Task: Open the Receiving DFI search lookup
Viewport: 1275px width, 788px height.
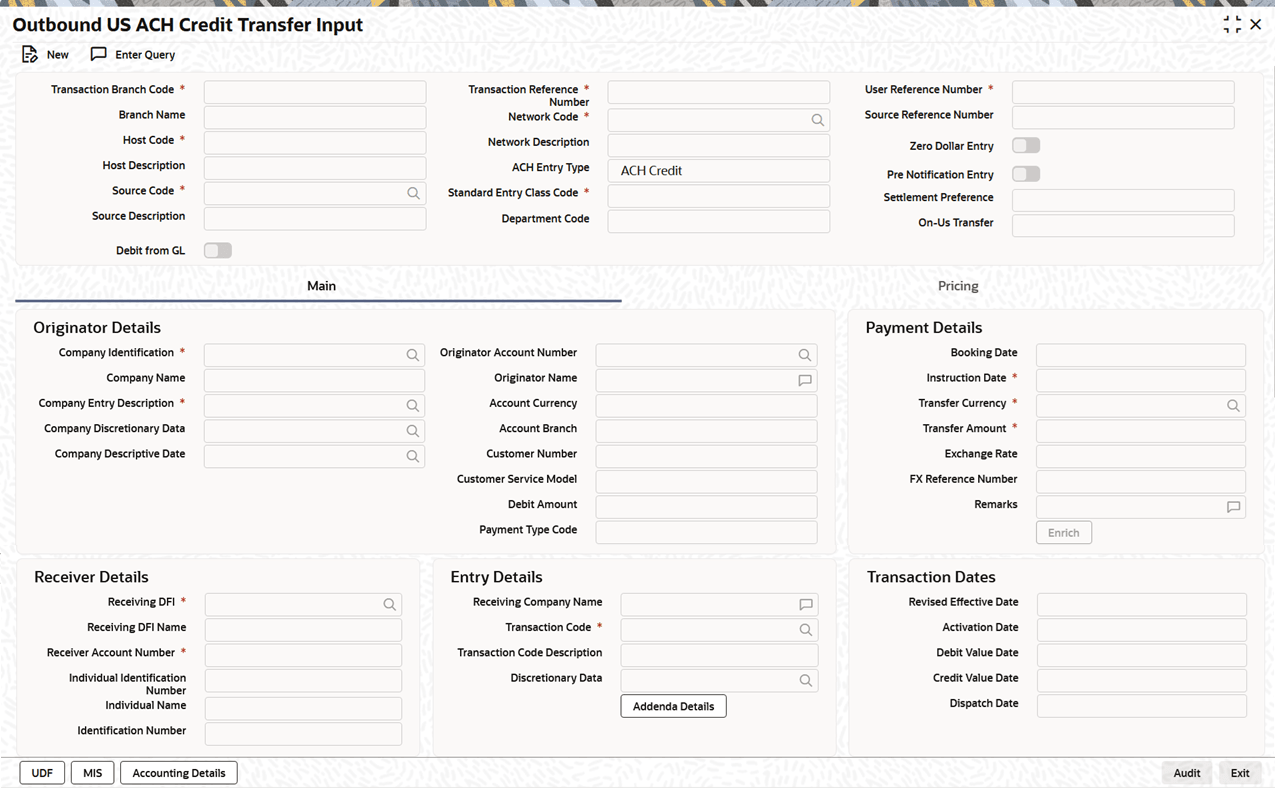Action: click(x=389, y=605)
